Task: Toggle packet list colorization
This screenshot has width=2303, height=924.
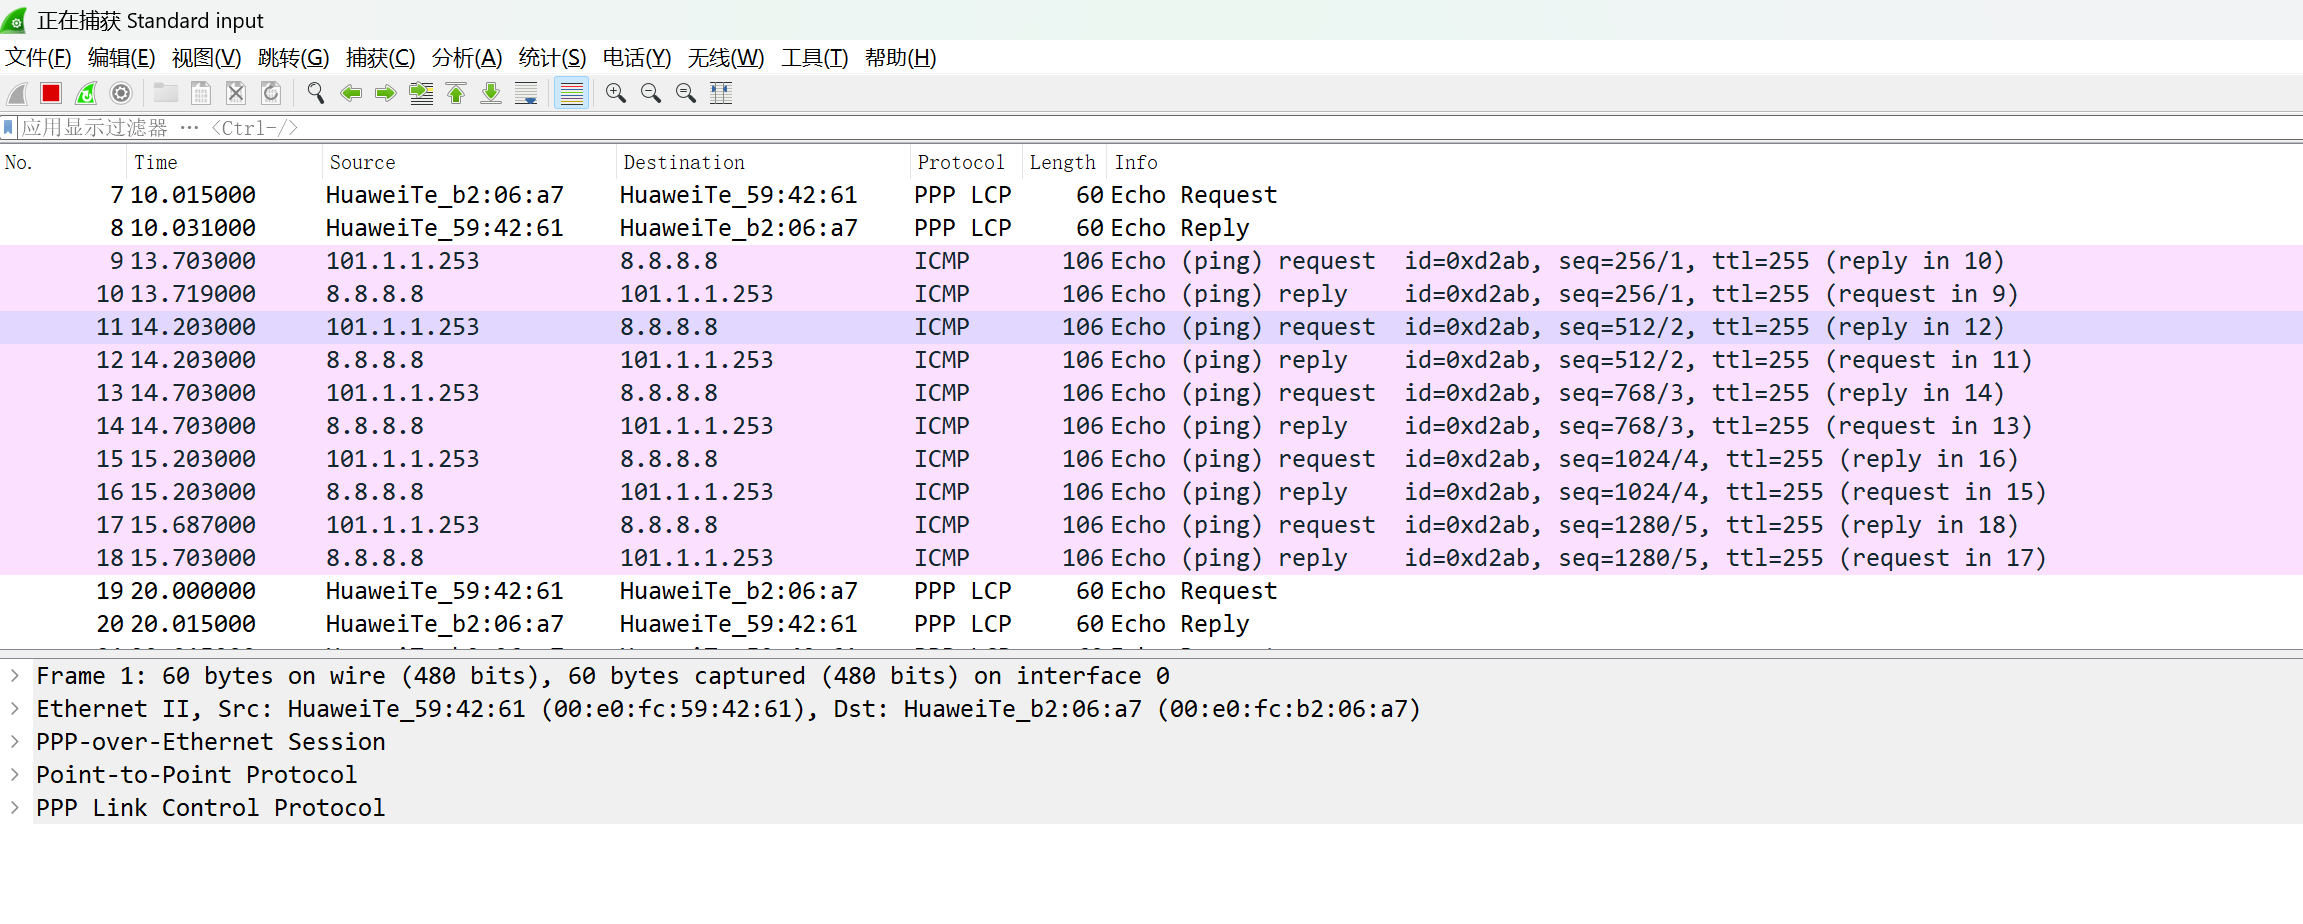Action: click(x=571, y=93)
